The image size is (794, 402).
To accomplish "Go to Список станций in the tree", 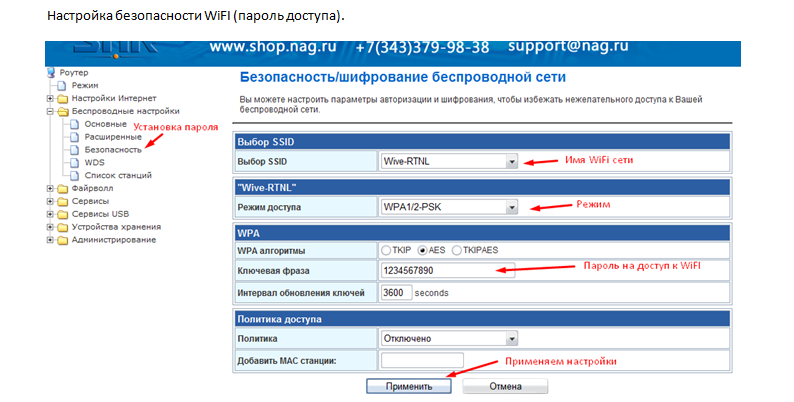I will point(117,175).
